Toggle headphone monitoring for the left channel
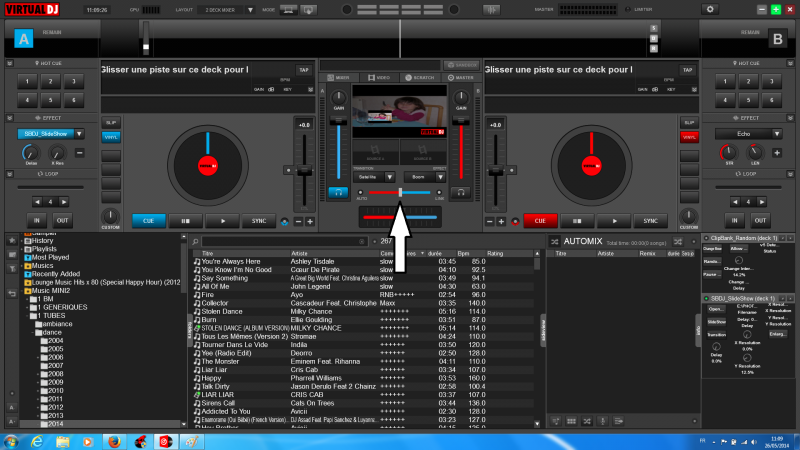The height and width of the screenshot is (450, 800). 337,191
